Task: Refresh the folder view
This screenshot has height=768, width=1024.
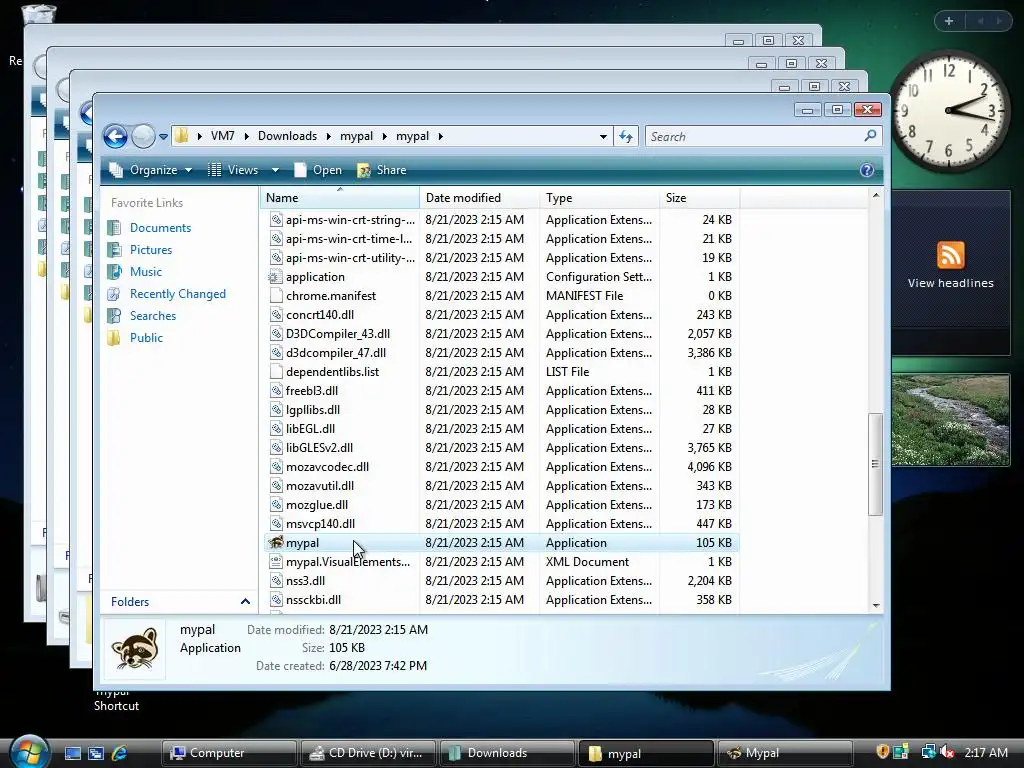Action: (626, 136)
